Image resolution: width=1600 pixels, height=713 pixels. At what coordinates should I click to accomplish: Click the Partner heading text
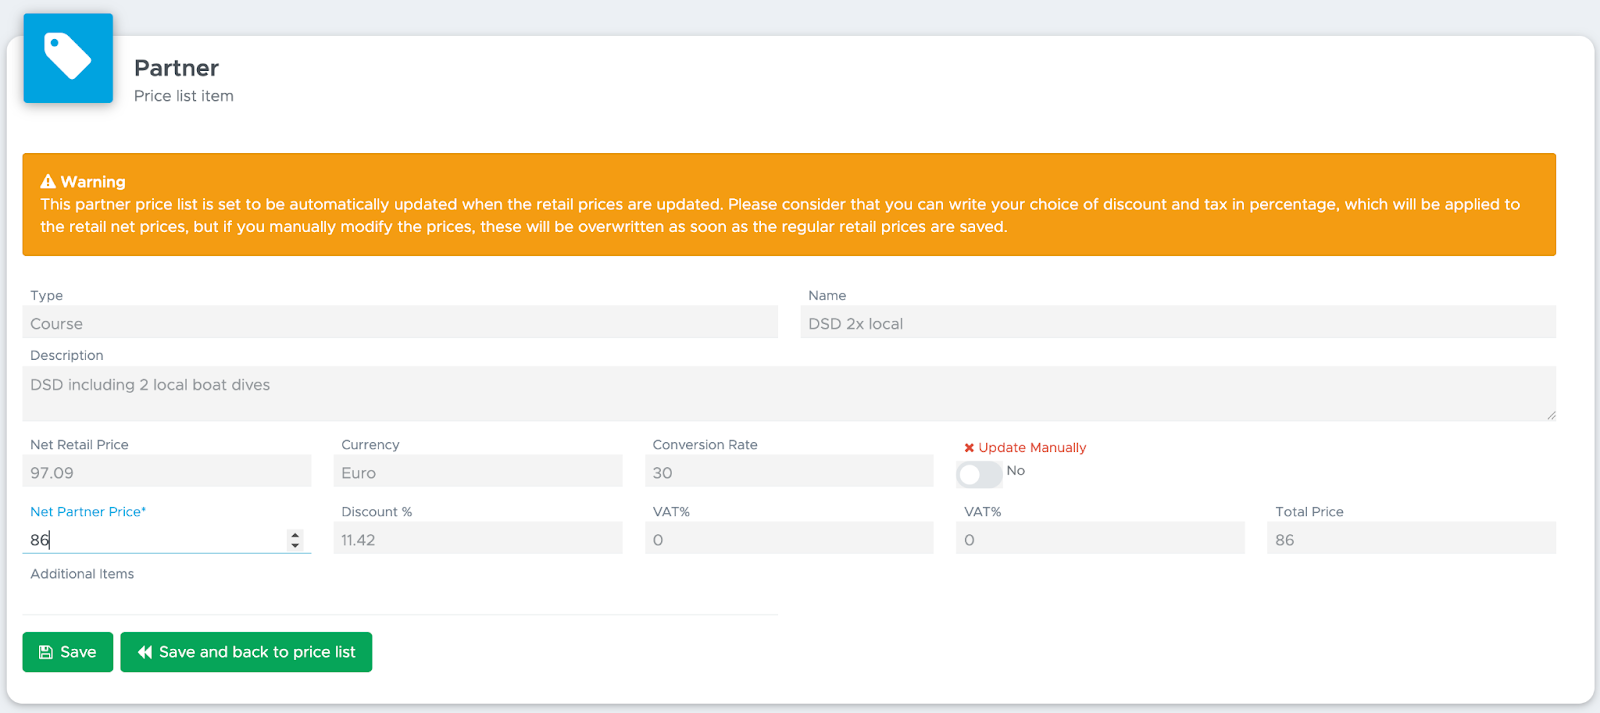[176, 68]
